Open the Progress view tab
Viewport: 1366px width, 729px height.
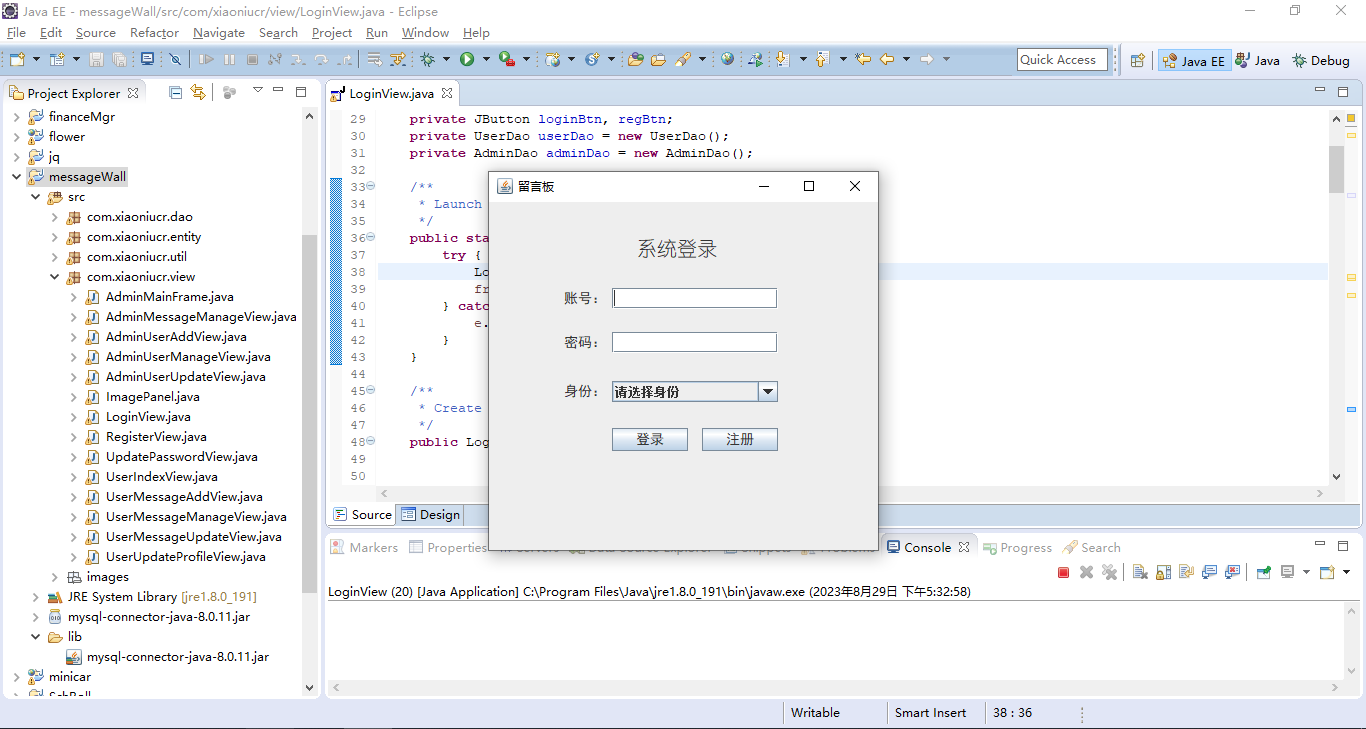pos(1017,547)
